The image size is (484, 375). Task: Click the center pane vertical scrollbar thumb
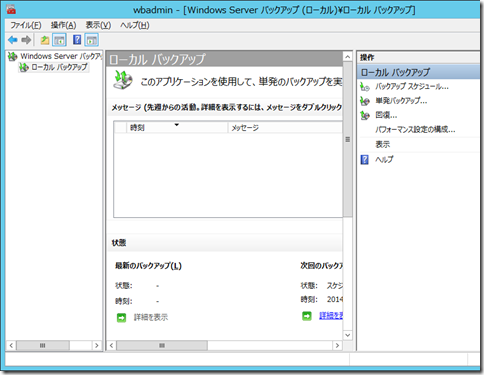pos(347,139)
